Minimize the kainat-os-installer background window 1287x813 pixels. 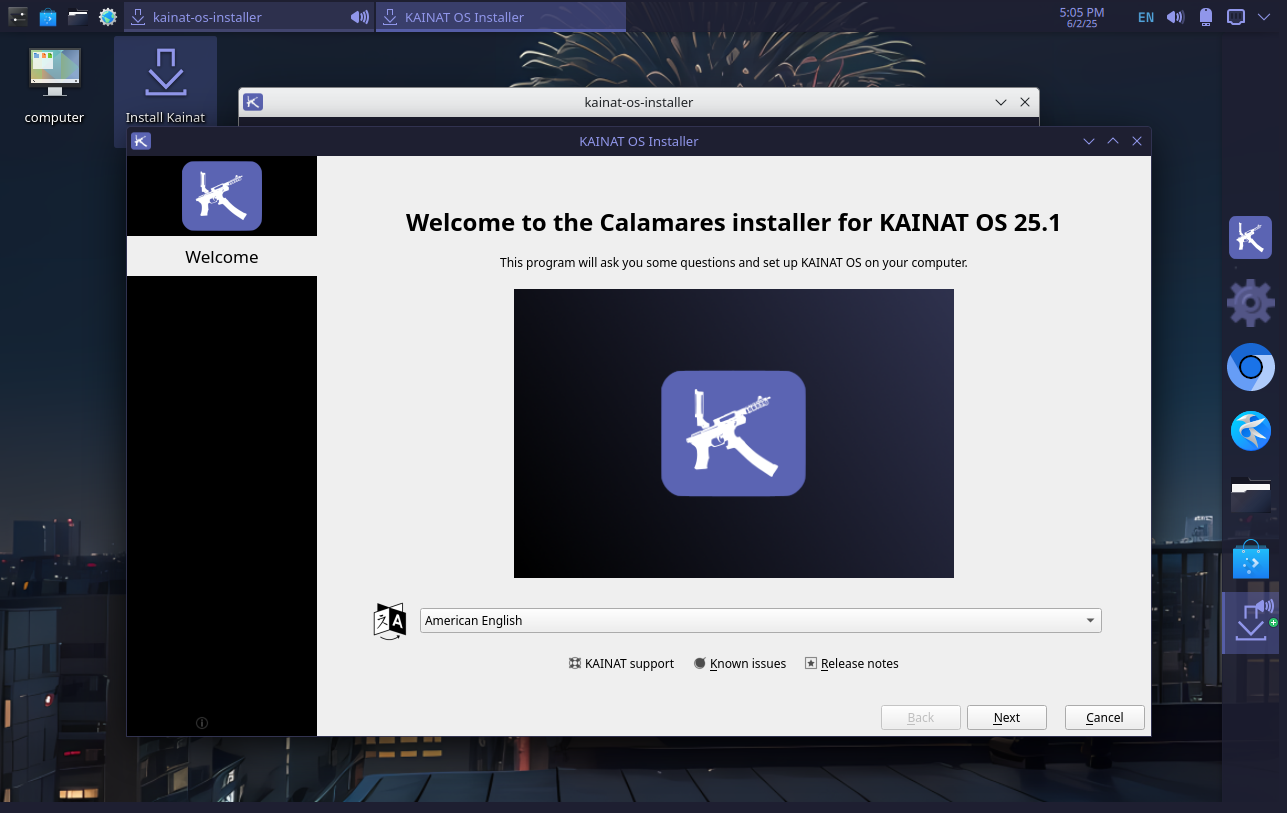[1001, 102]
